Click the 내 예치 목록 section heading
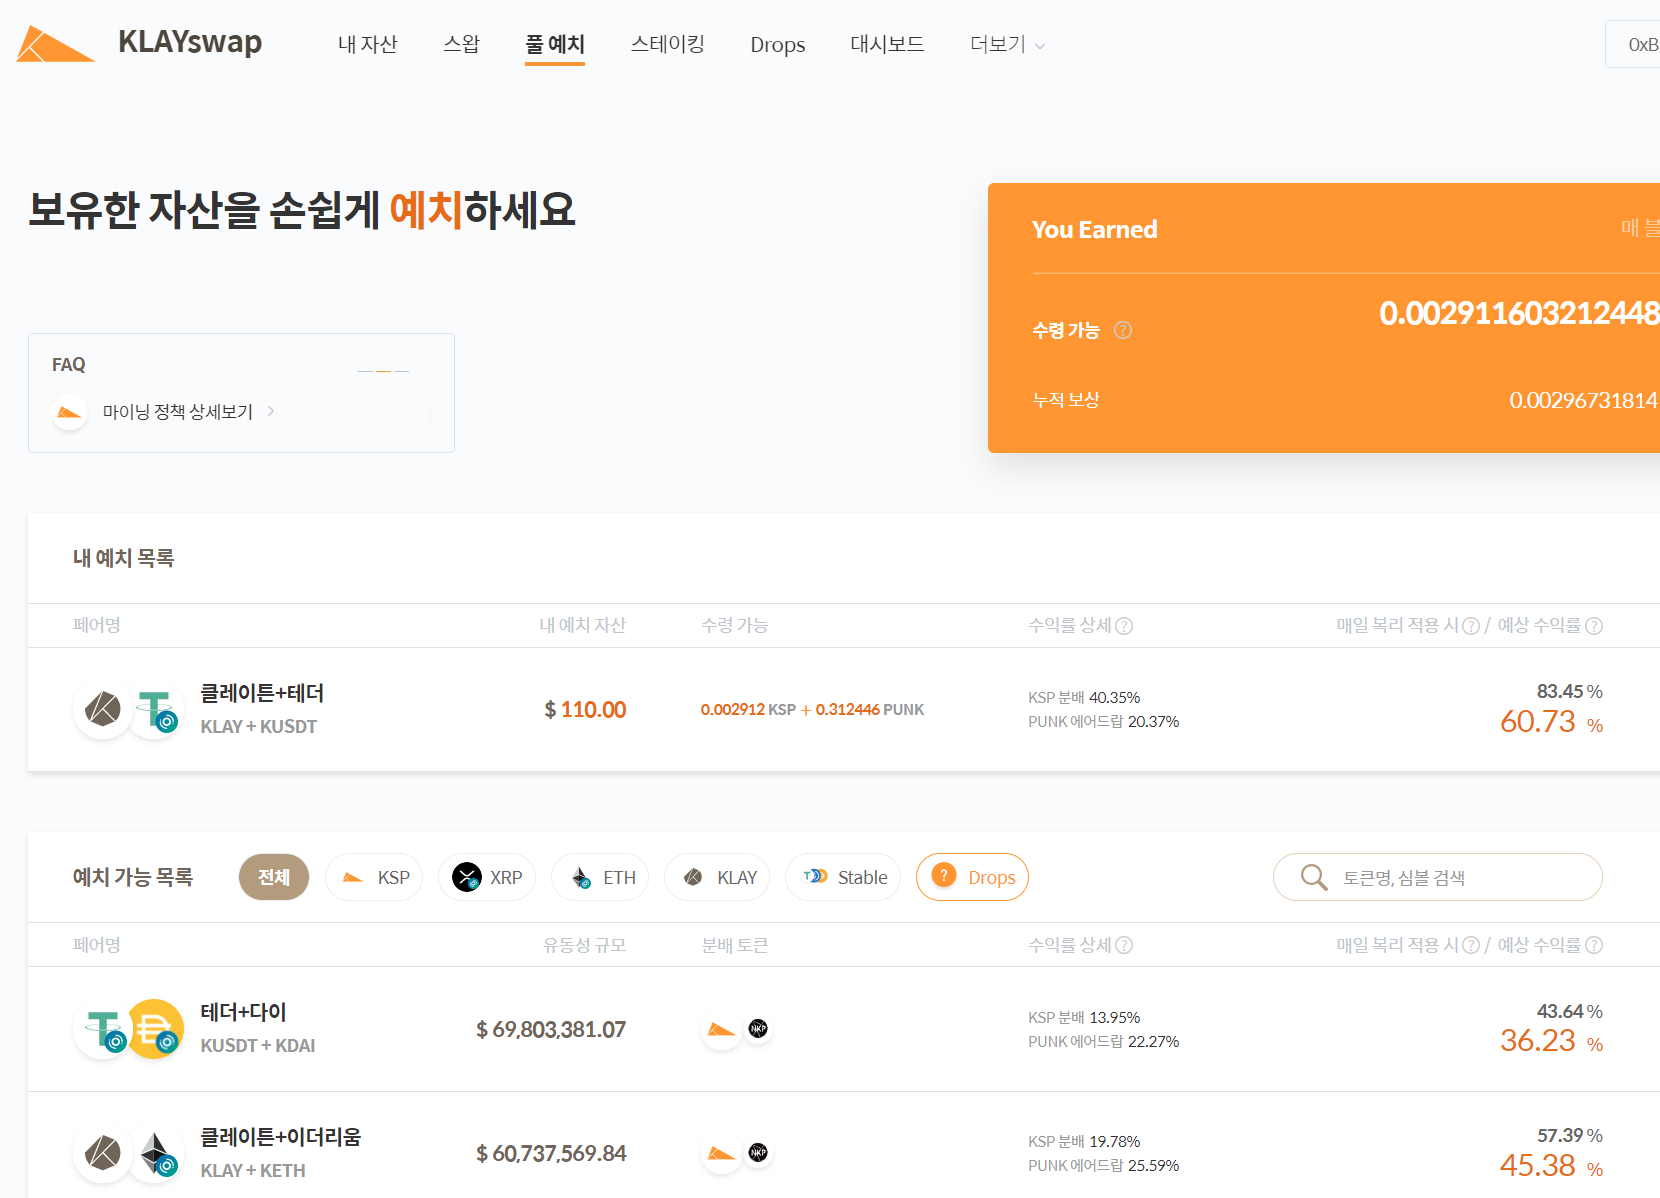1660x1198 pixels. click(x=124, y=558)
